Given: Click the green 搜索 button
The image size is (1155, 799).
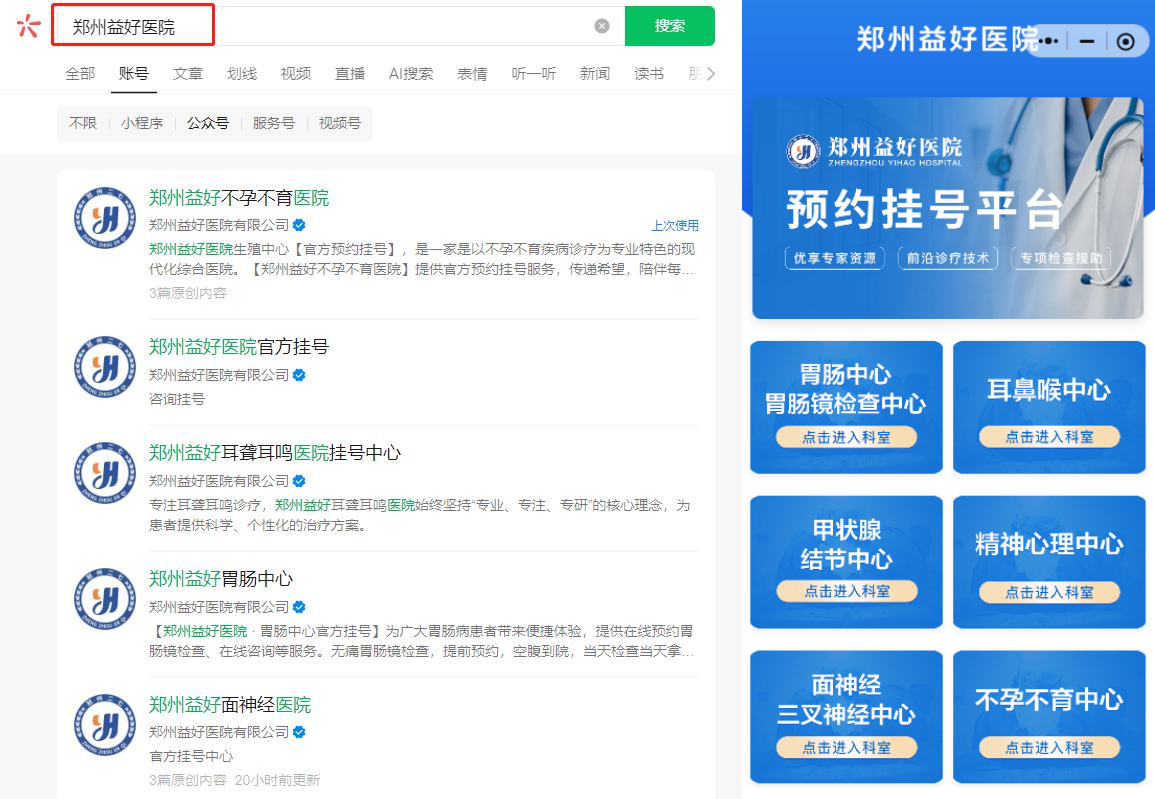Looking at the screenshot, I should [669, 26].
